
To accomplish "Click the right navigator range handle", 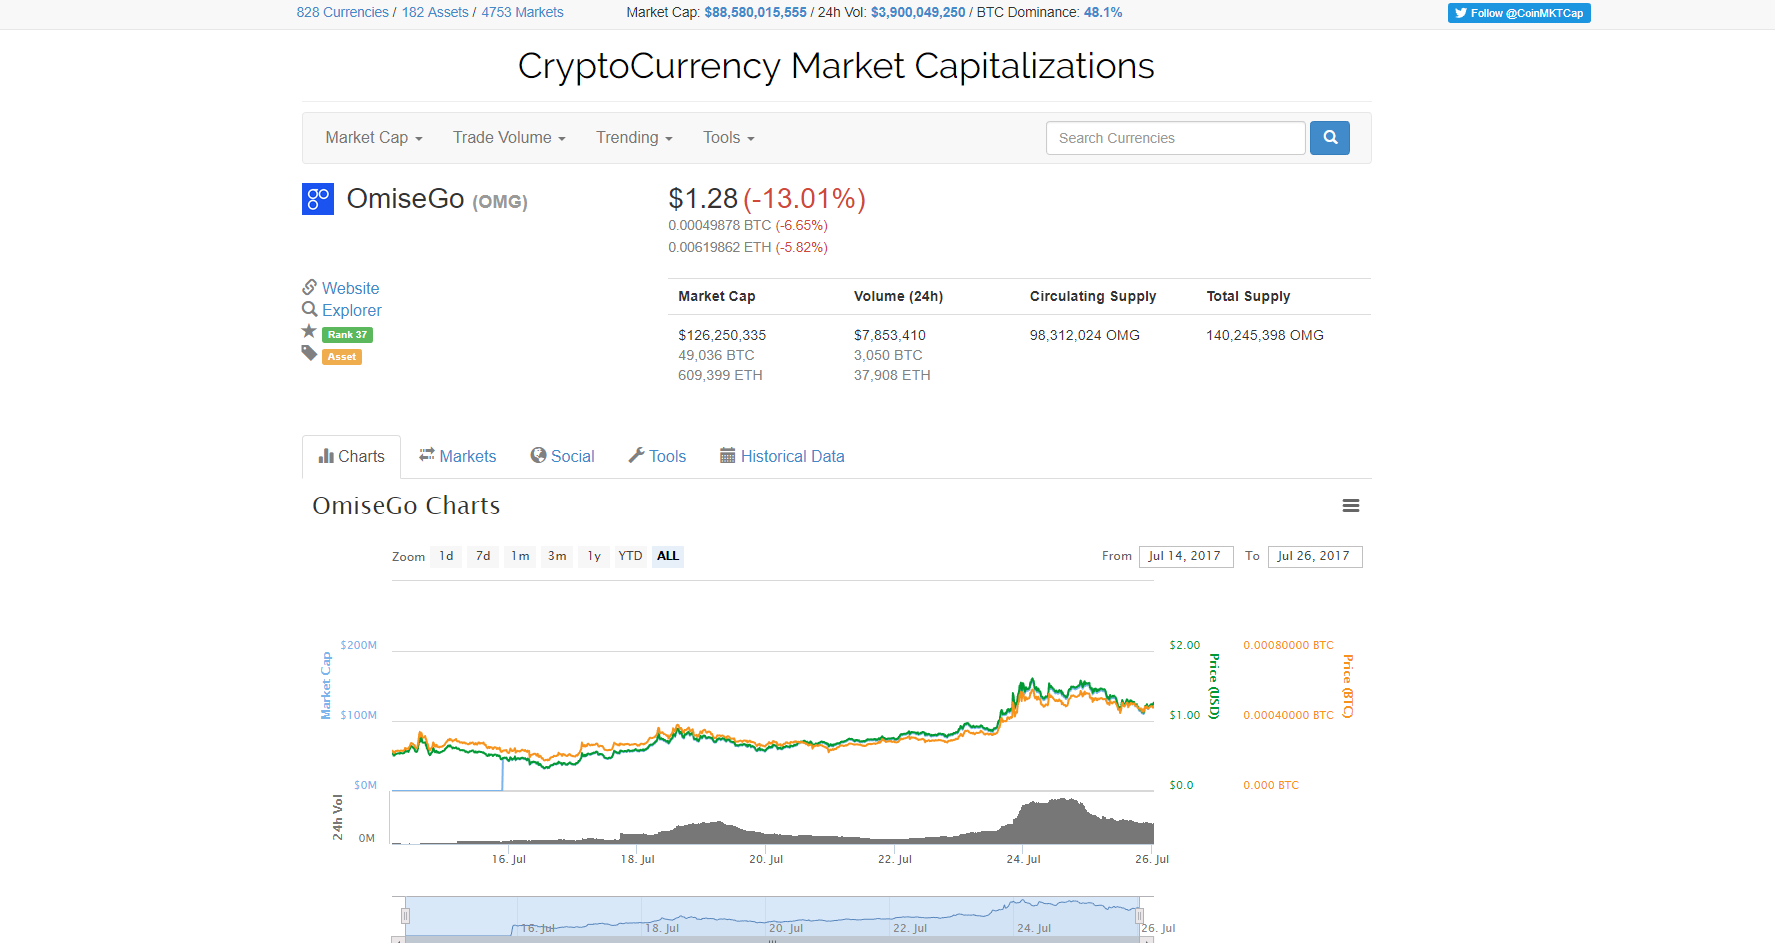I will click(x=1139, y=915).
